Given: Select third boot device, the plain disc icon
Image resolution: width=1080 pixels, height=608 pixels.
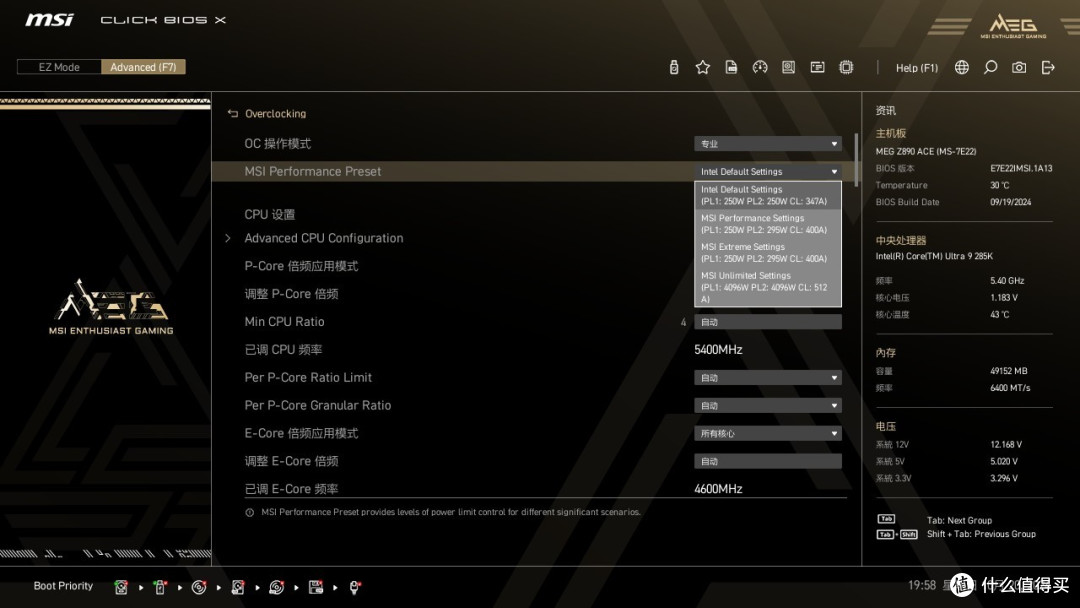Looking at the screenshot, I should pyautogui.click(x=199, y=587).
